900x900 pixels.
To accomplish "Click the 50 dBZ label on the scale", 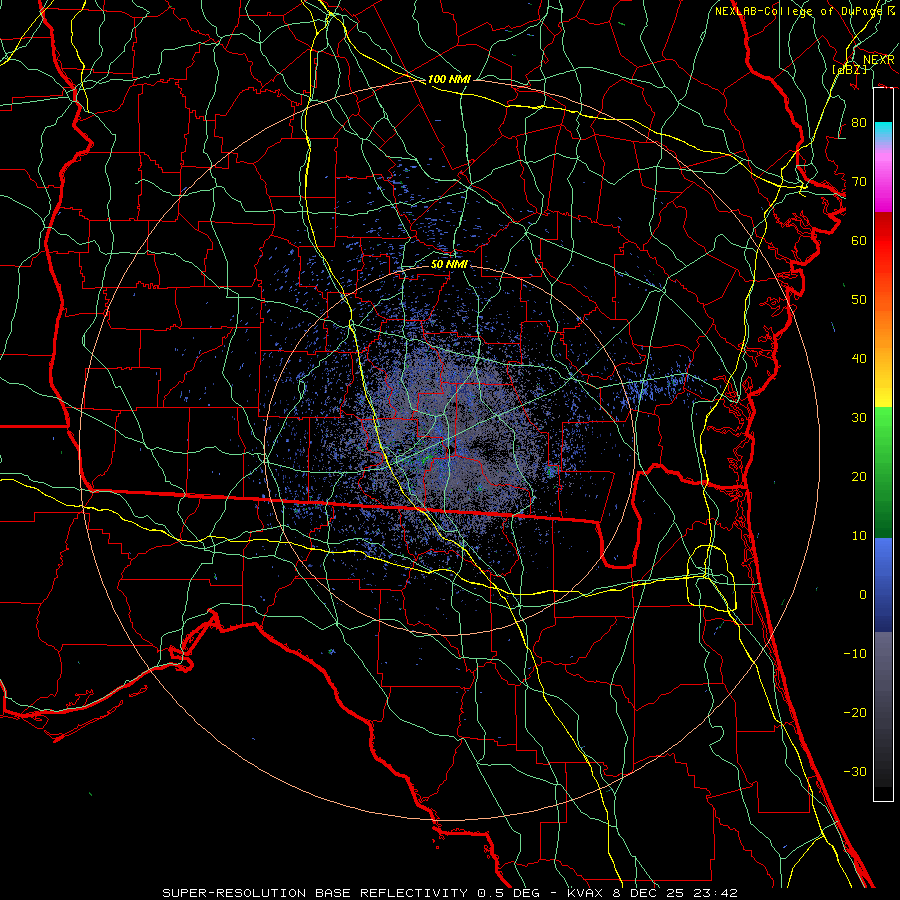I will click(859, 300).
